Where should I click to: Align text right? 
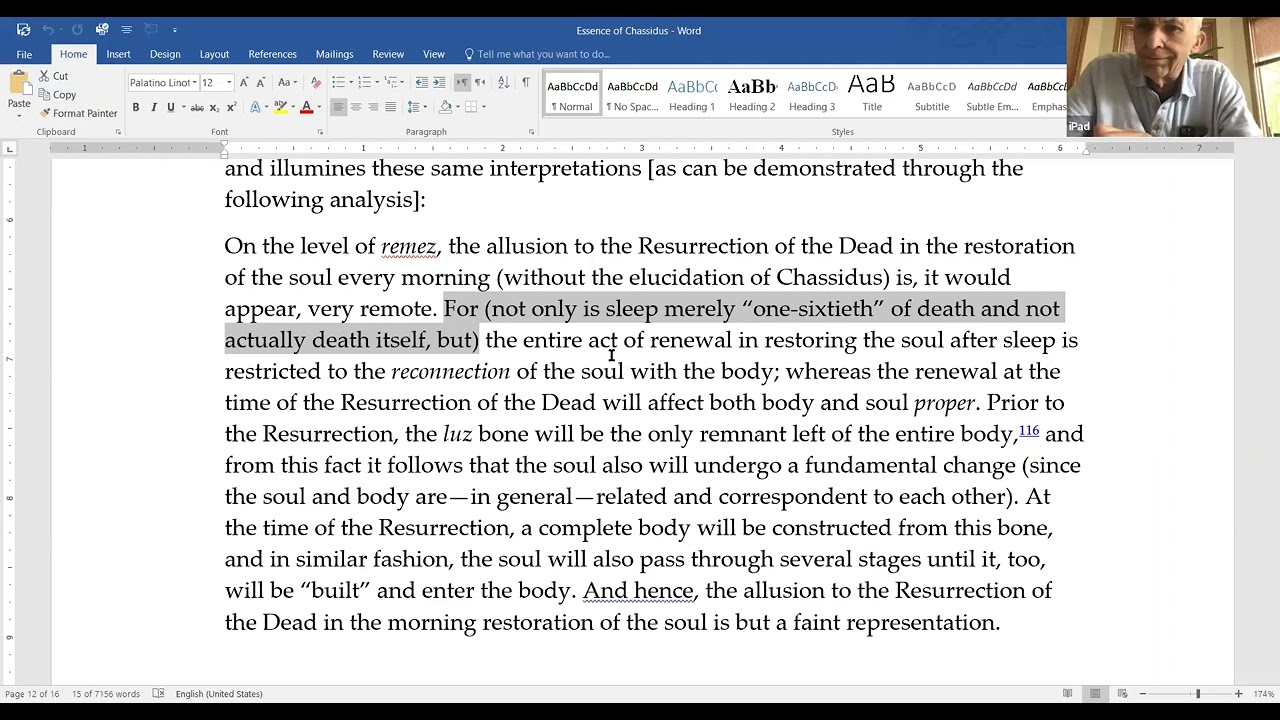click(x=373, y=107)
